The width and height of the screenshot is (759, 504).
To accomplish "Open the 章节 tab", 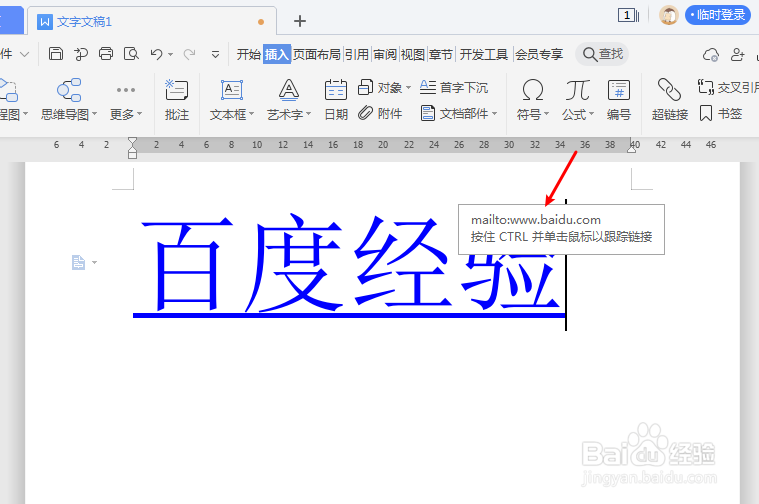I will pyautogui.click(x=441, y=54).
